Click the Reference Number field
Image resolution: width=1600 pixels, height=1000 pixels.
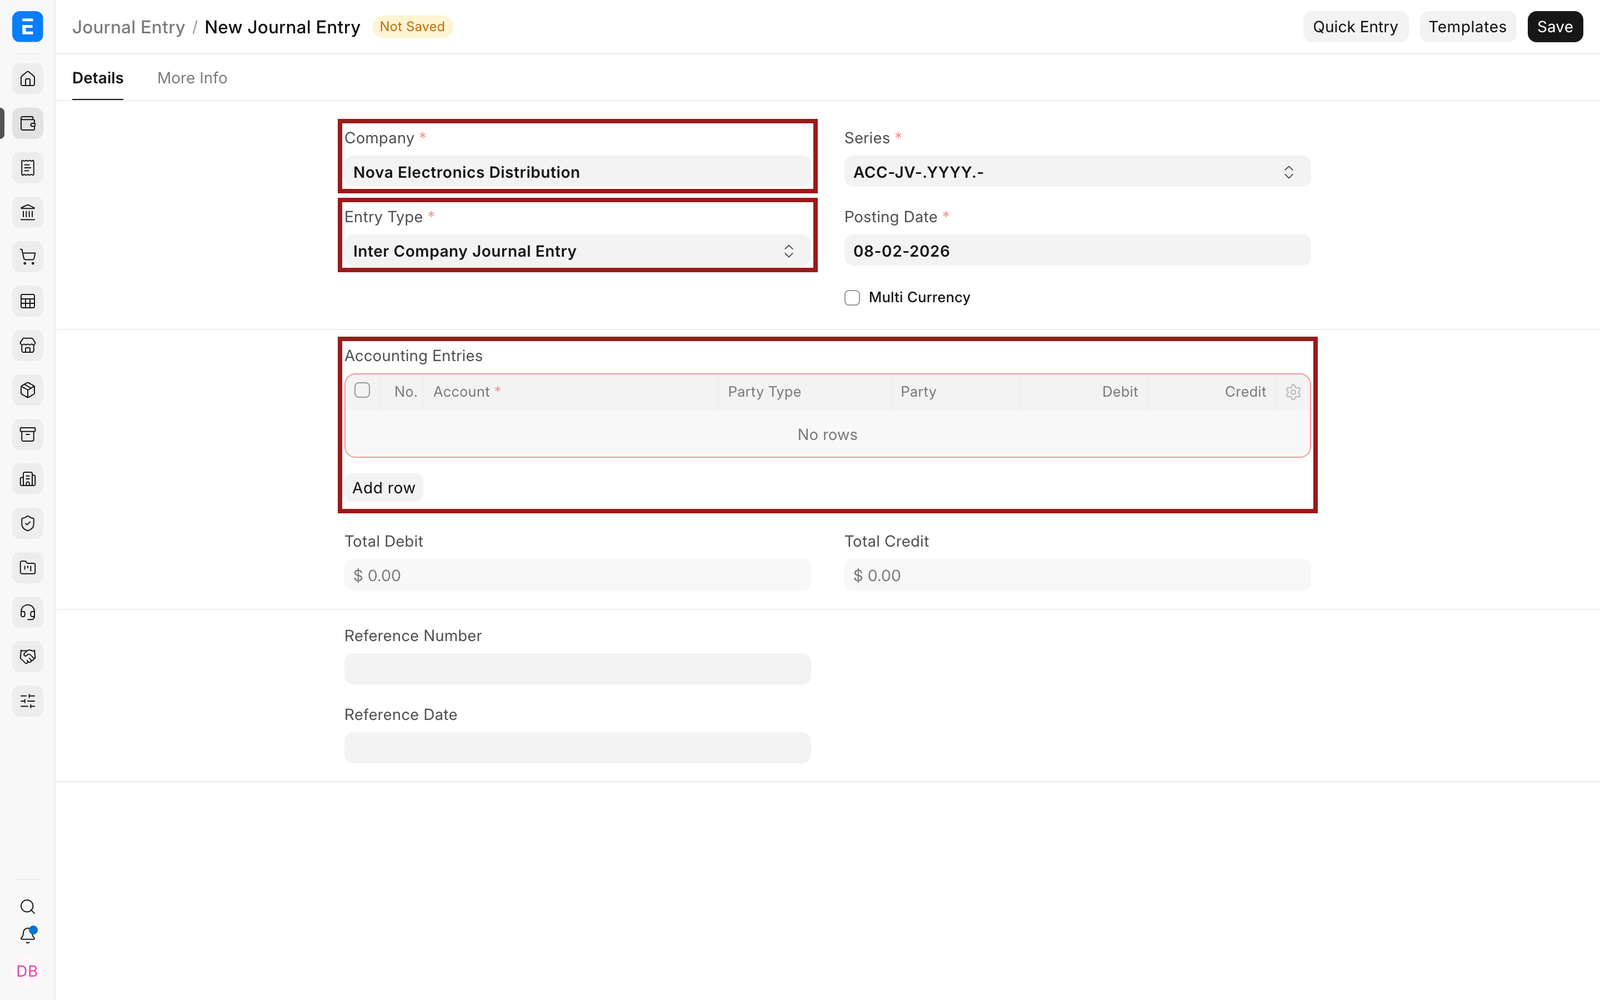(x=577, y=669)
